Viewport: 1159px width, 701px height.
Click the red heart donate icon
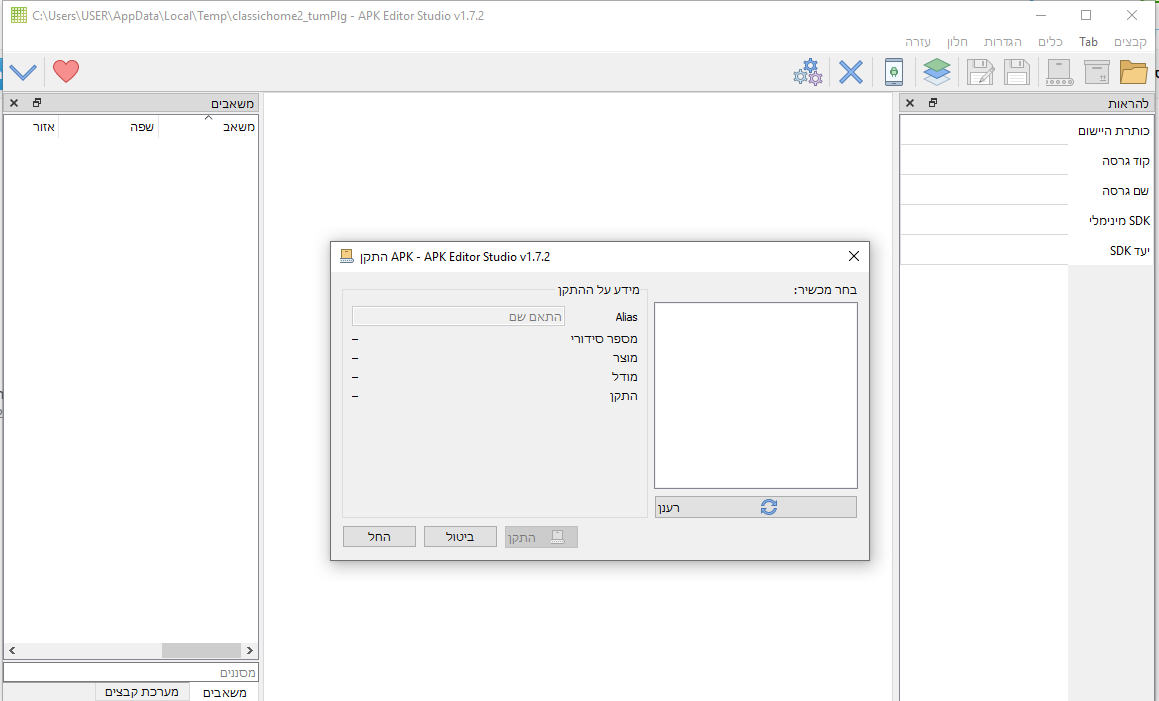click(x=66, y=72)
